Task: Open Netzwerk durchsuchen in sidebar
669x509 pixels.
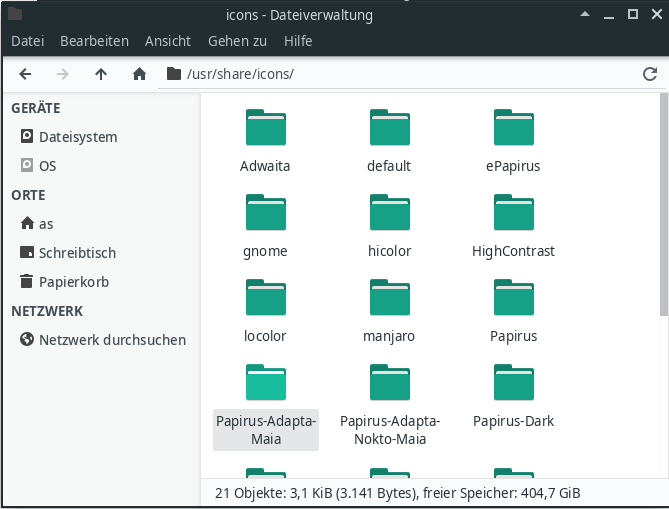Action: point(102,340)
